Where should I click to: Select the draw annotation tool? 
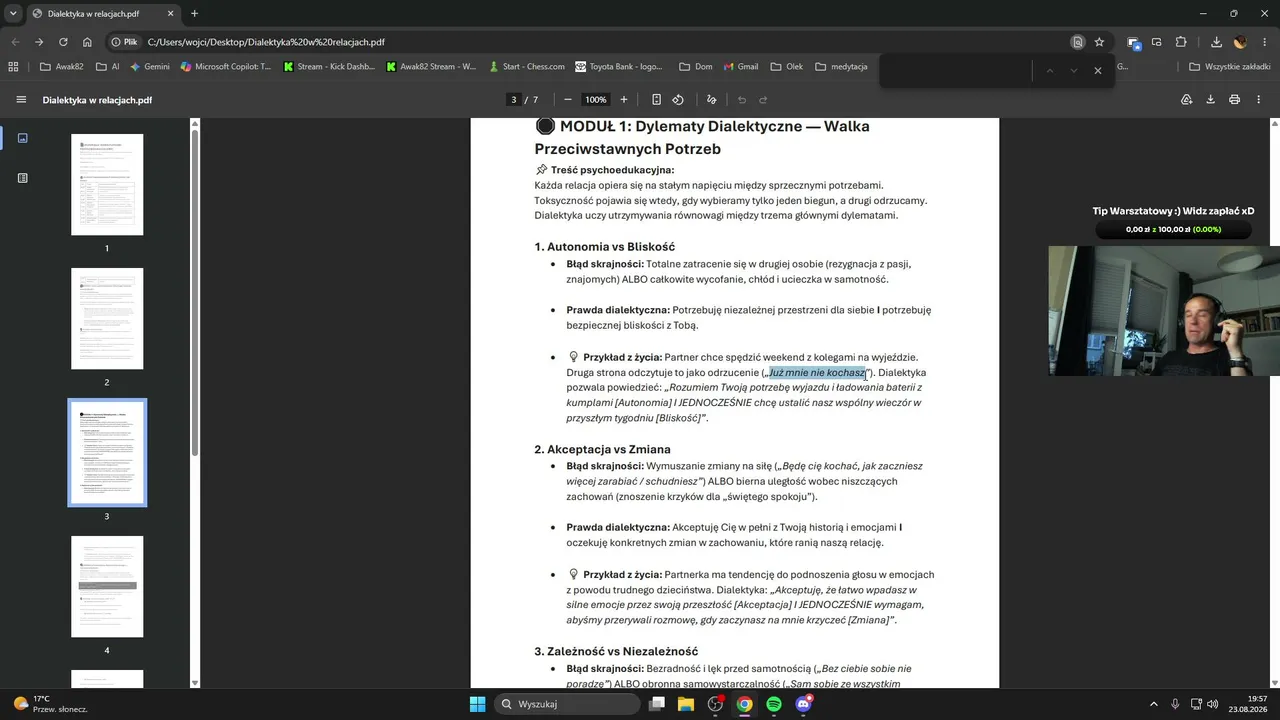(x=712, y=100)
